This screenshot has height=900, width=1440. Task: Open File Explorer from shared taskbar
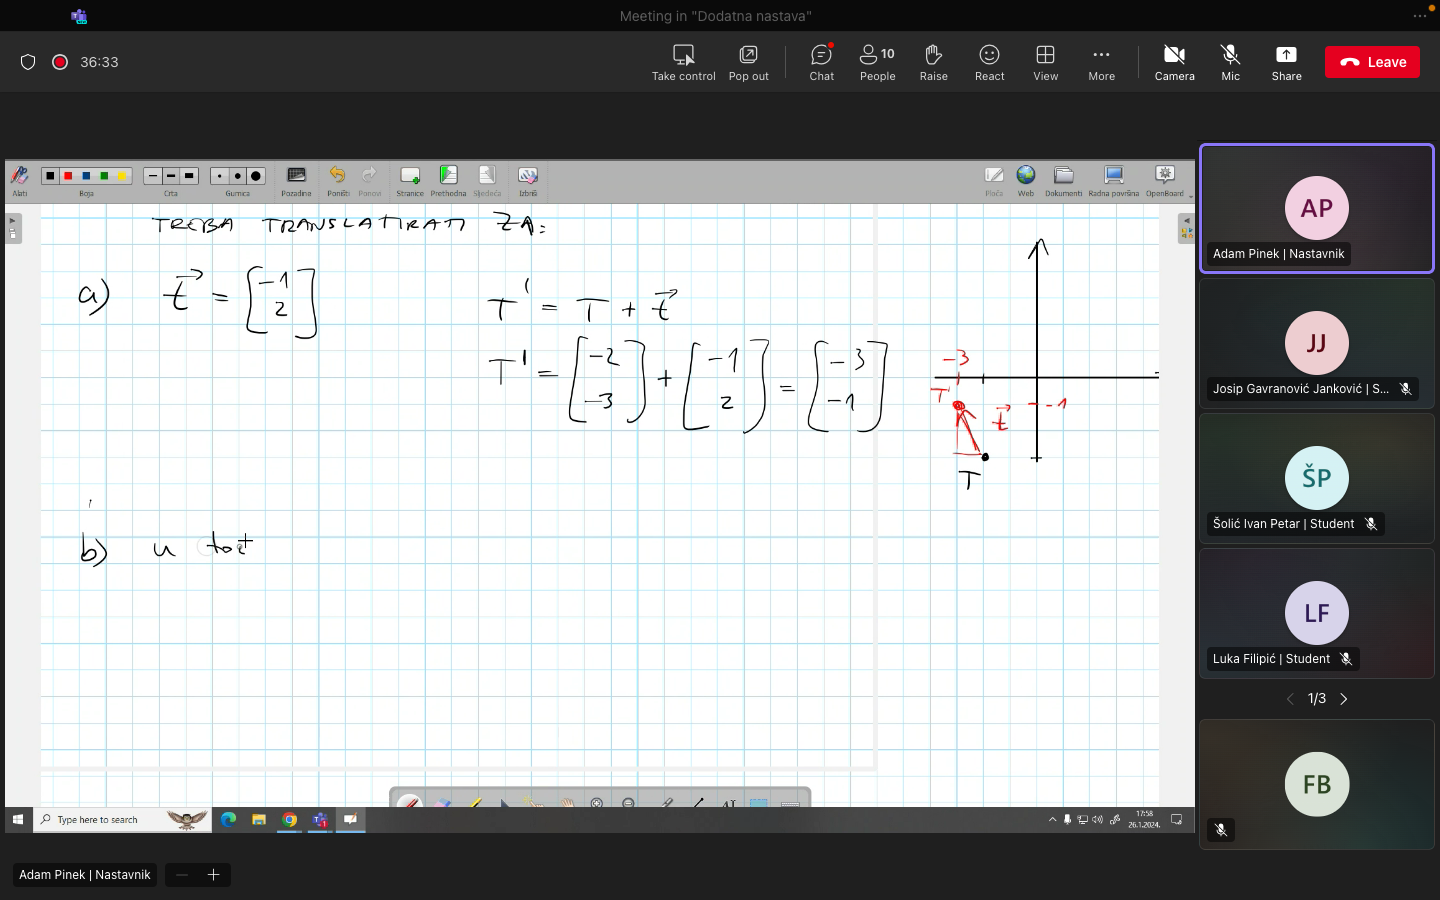[259, 820]
